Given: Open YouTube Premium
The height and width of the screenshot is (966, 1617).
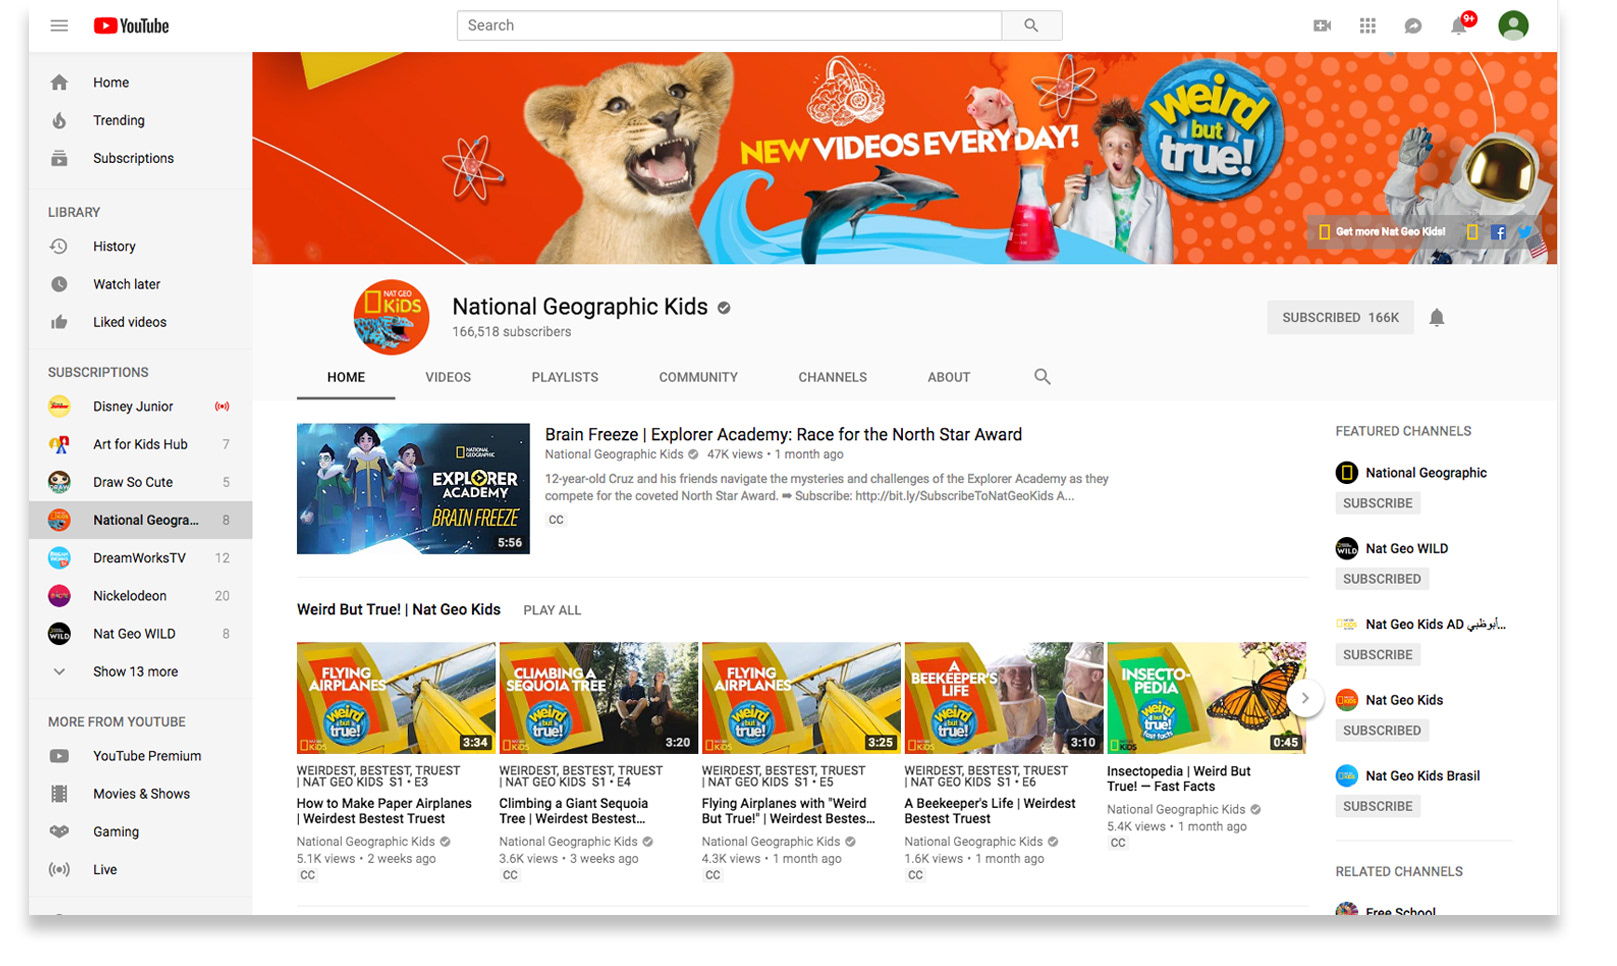Looking at the screenshot, I should (140, 756).
